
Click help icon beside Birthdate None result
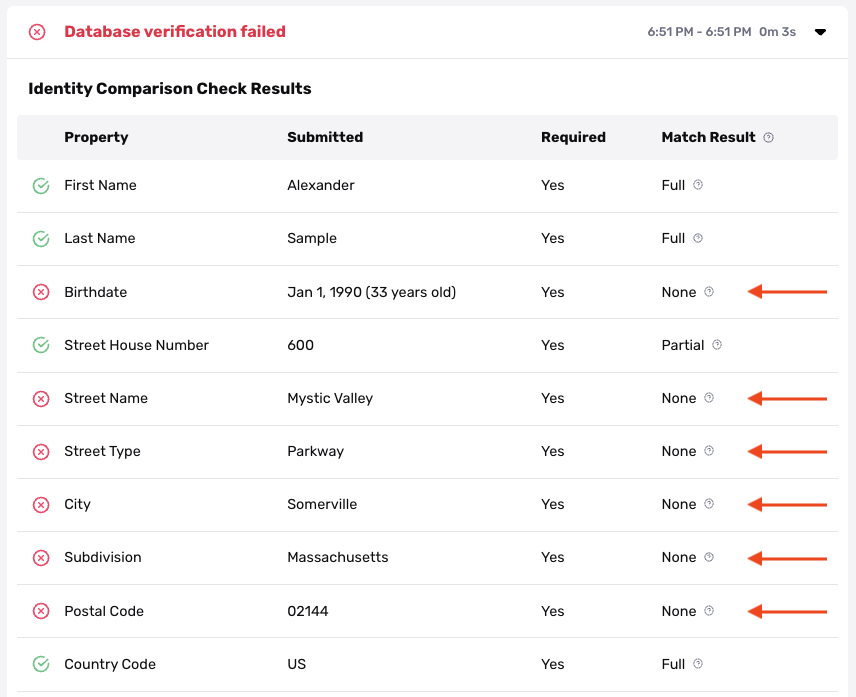[709, 292]
